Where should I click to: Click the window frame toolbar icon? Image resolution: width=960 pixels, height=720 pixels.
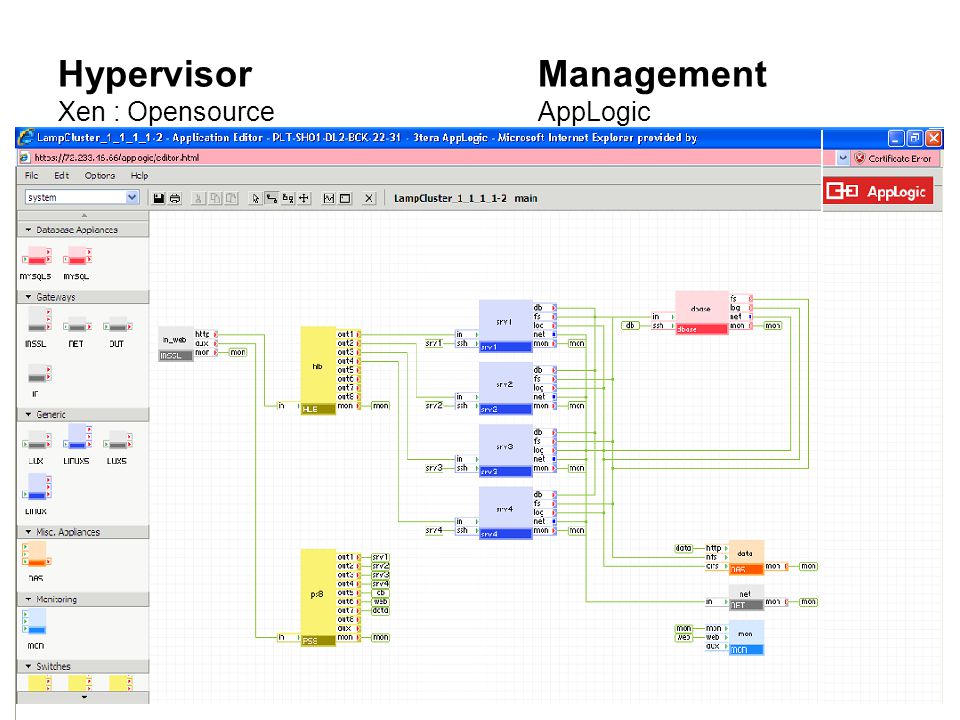(345, 198)
